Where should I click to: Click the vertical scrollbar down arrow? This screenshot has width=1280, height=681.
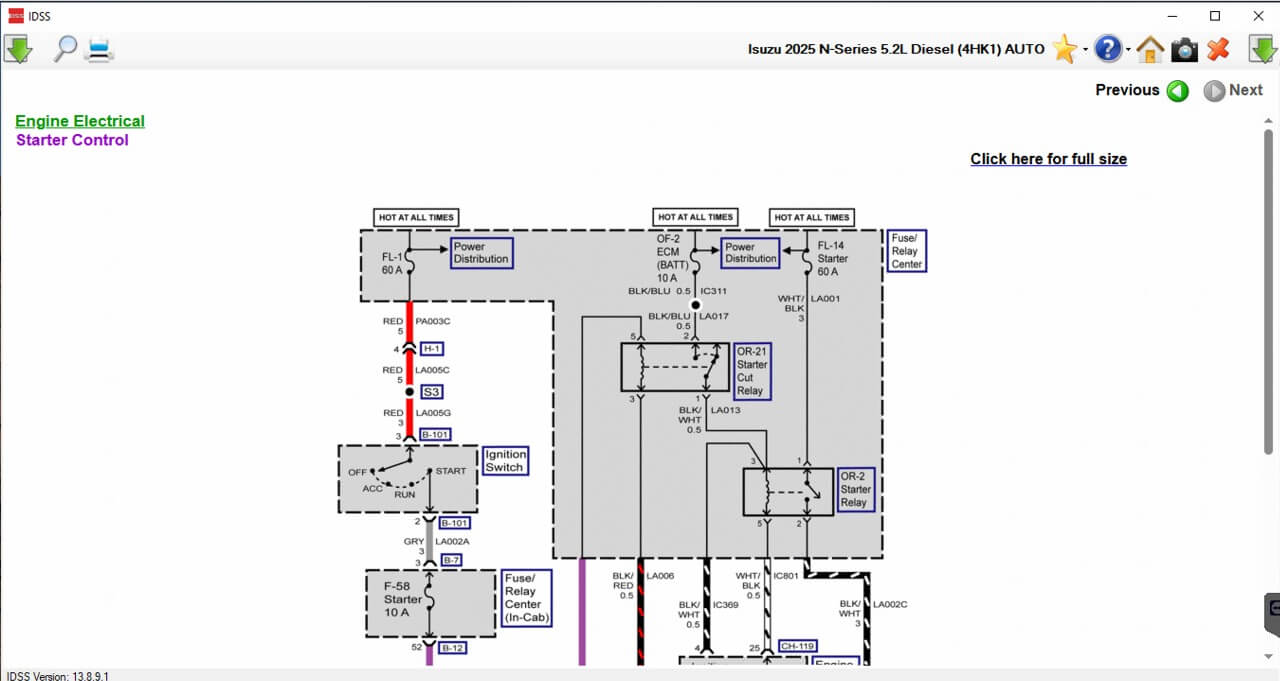point(1268,656)
